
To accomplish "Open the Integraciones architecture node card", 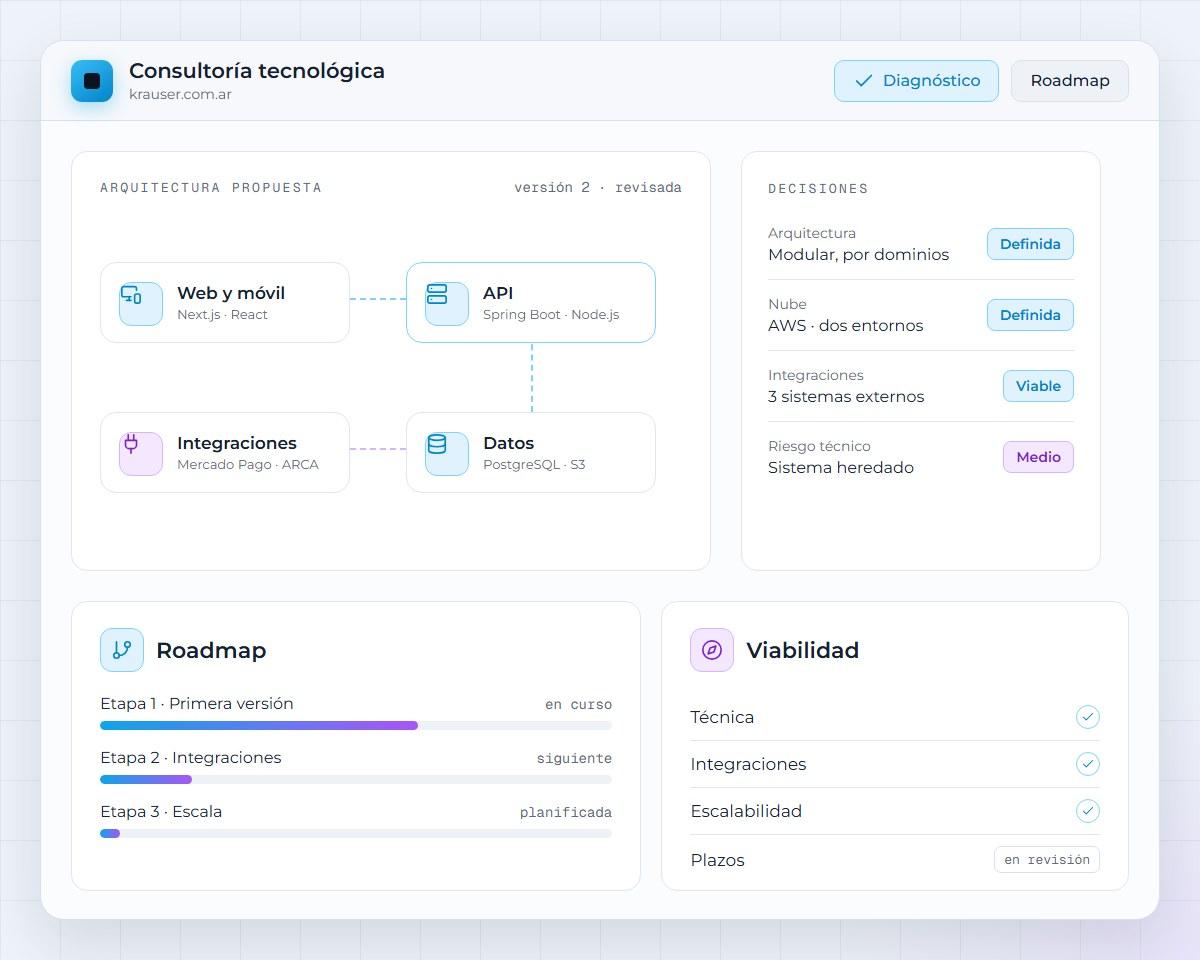I will (225, 453).
